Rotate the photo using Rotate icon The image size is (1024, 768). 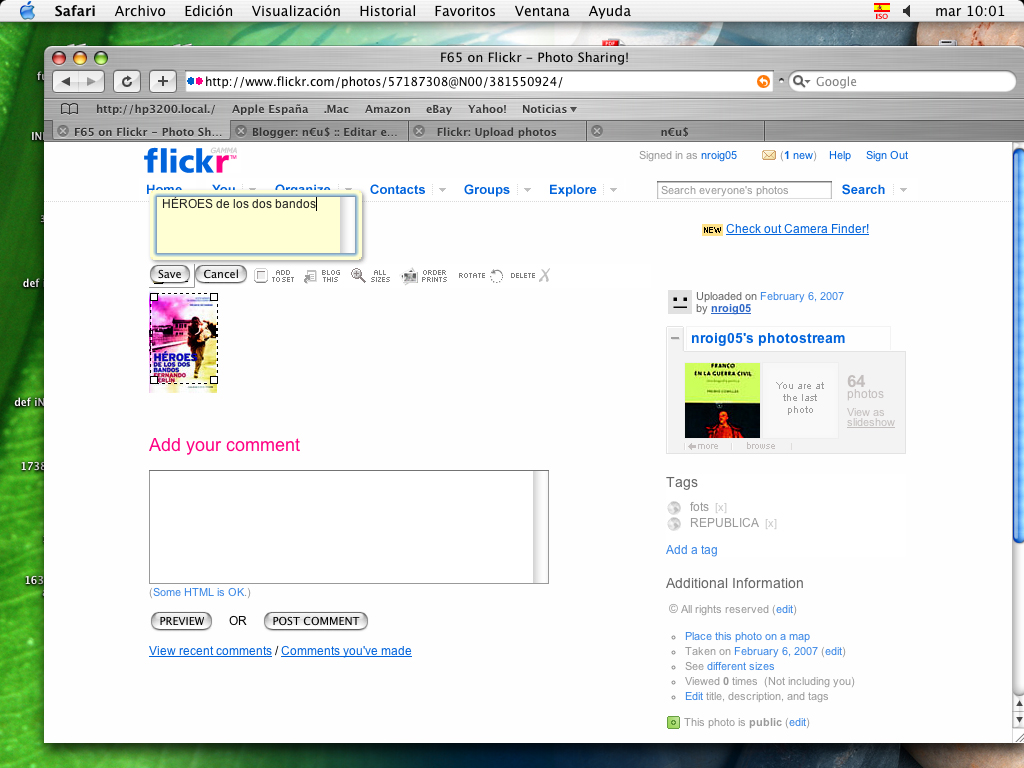point(481,276)
